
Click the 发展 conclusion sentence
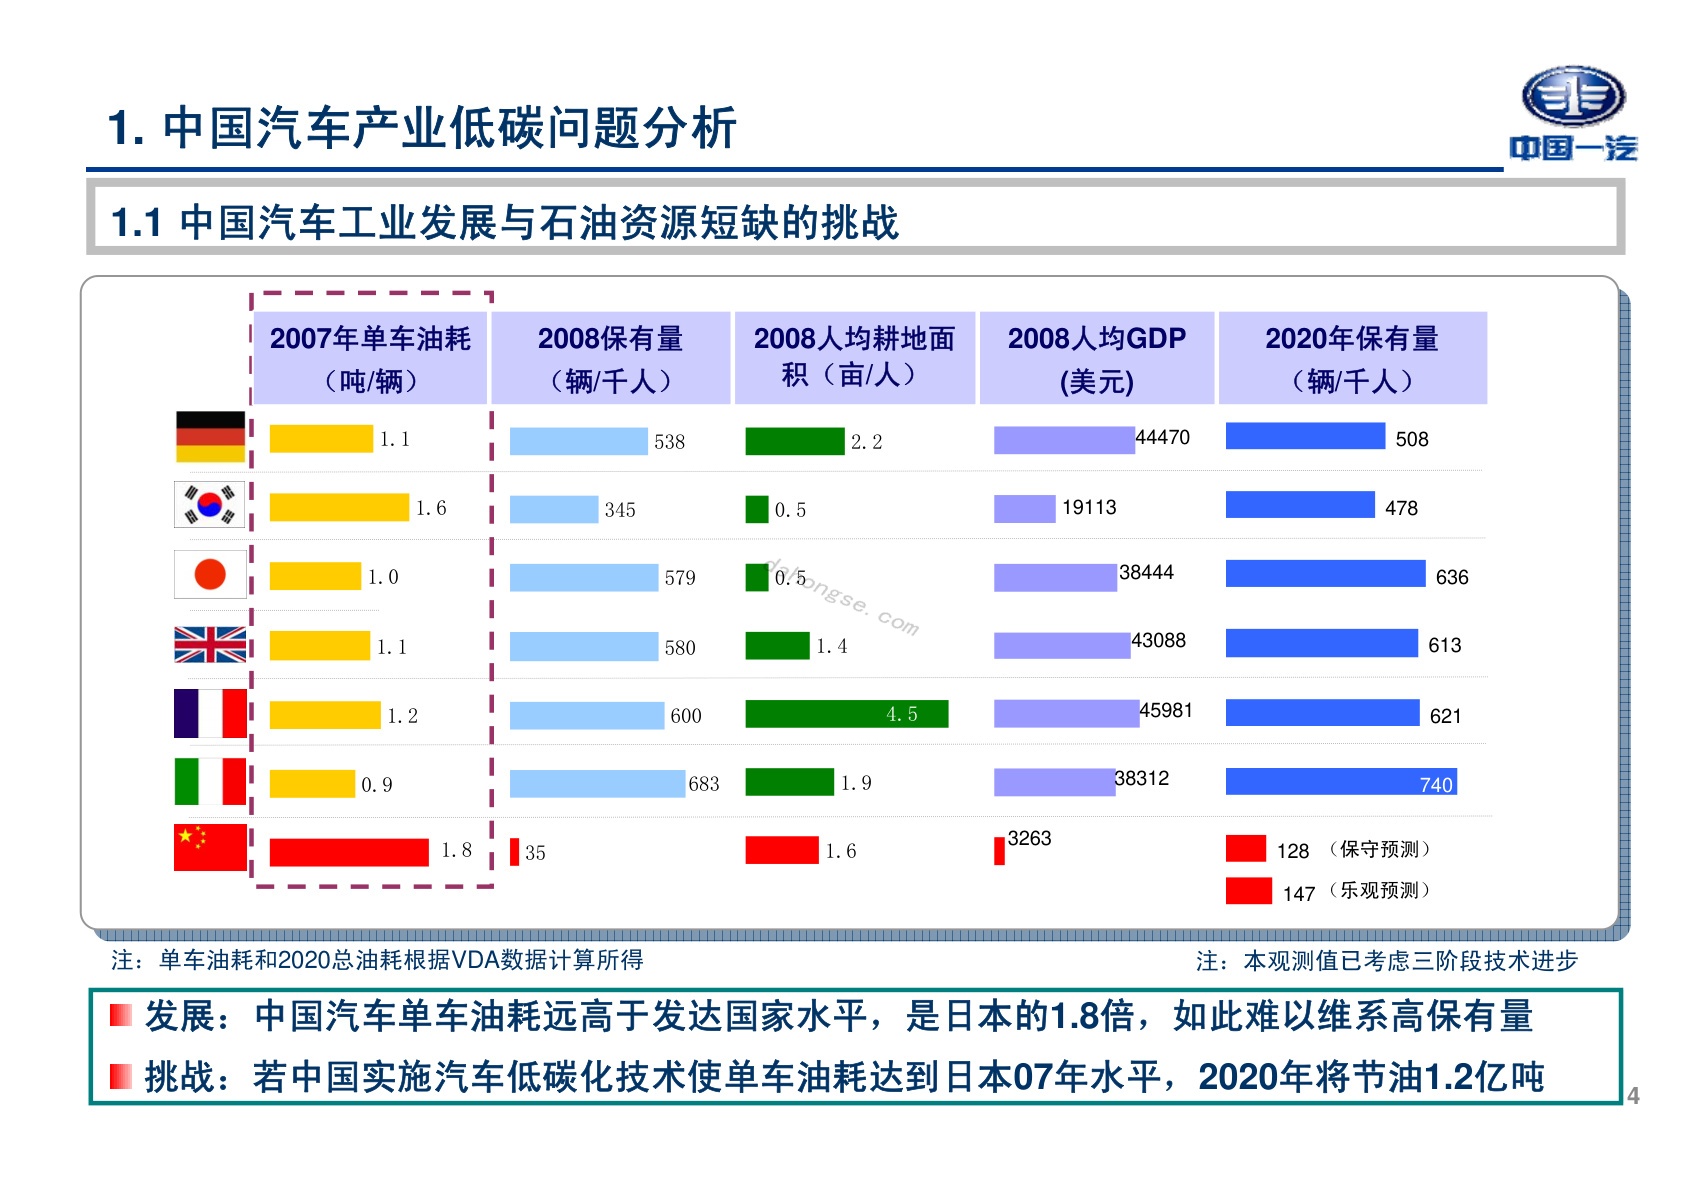point(839,1016)
